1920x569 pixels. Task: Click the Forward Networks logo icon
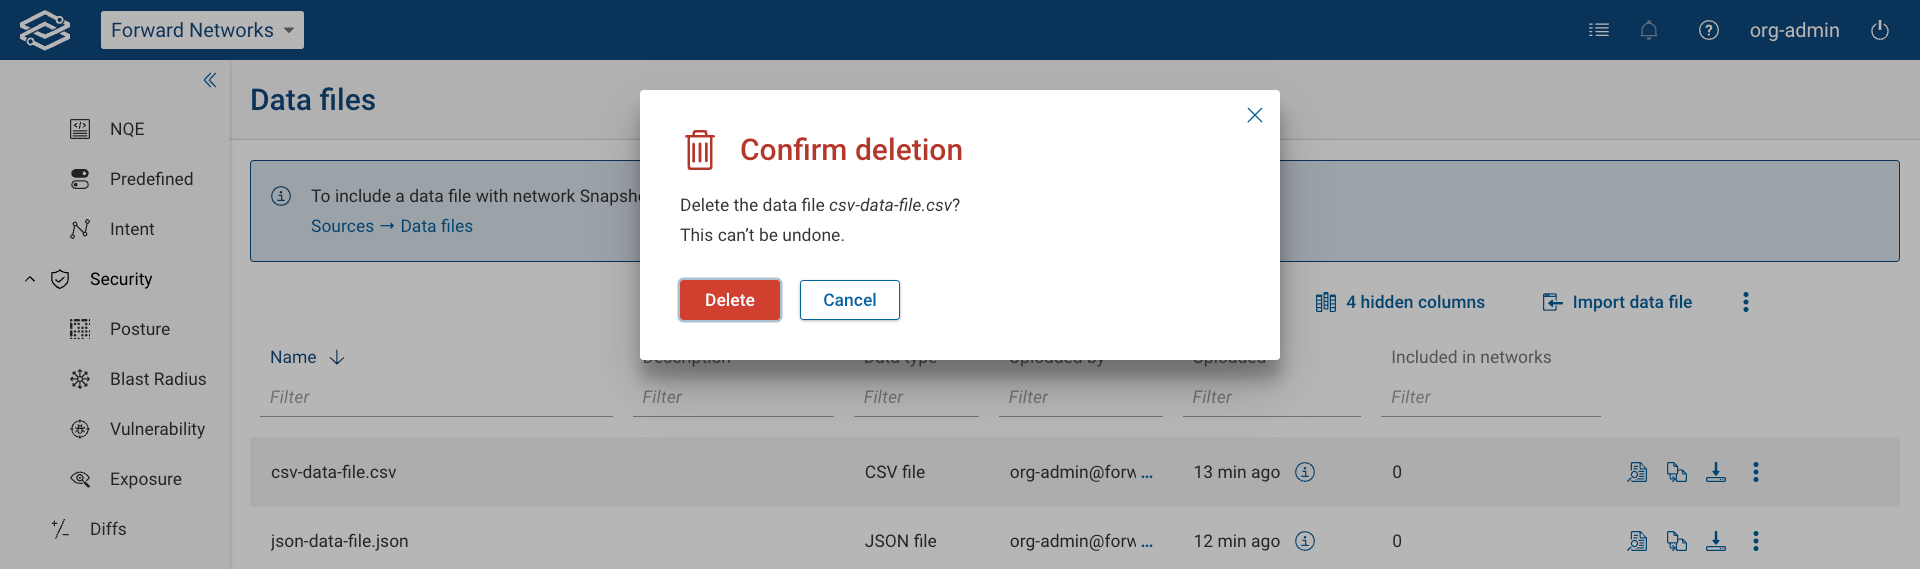pyautogui.click(x=45, y=30)
